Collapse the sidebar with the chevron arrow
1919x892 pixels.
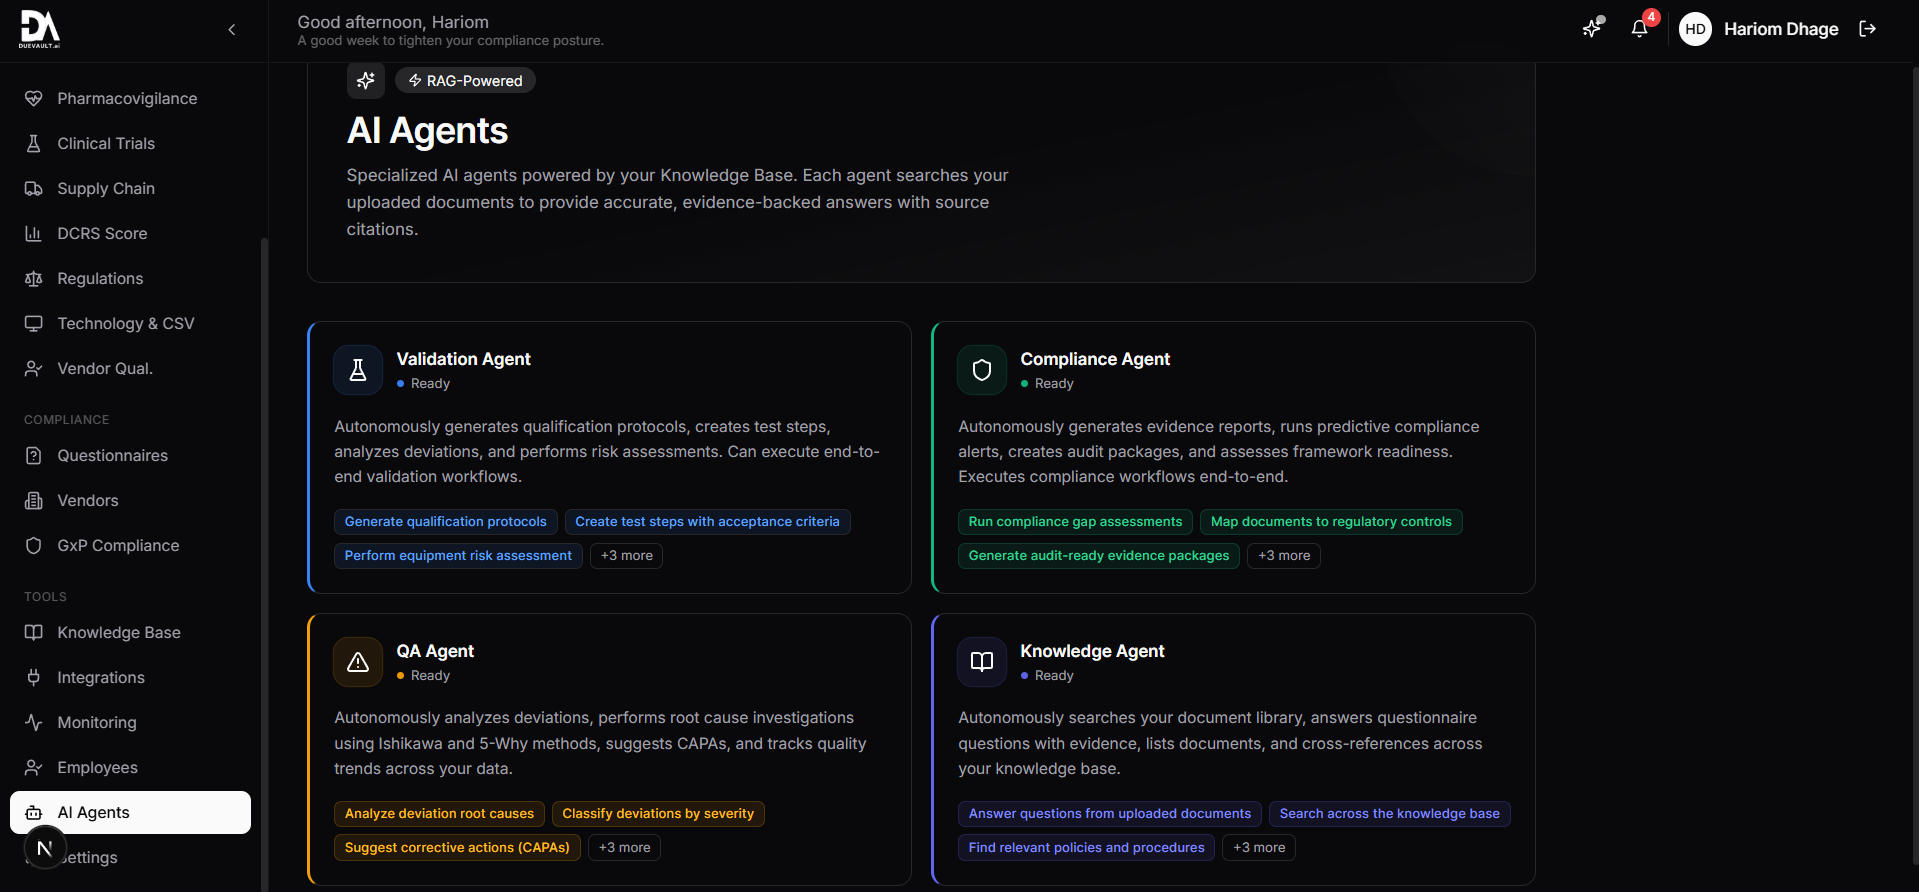[x=232, y=30]
